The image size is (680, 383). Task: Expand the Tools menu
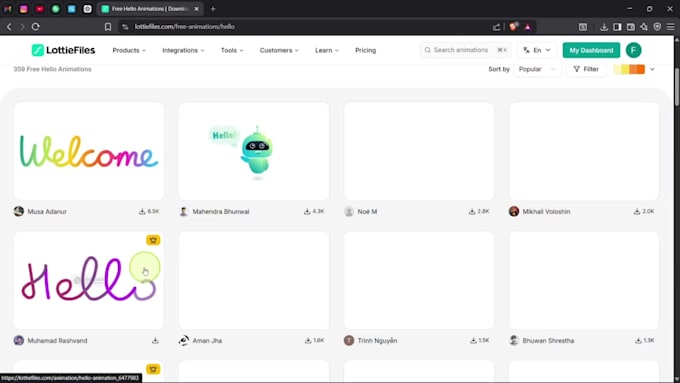click(232, 50)
